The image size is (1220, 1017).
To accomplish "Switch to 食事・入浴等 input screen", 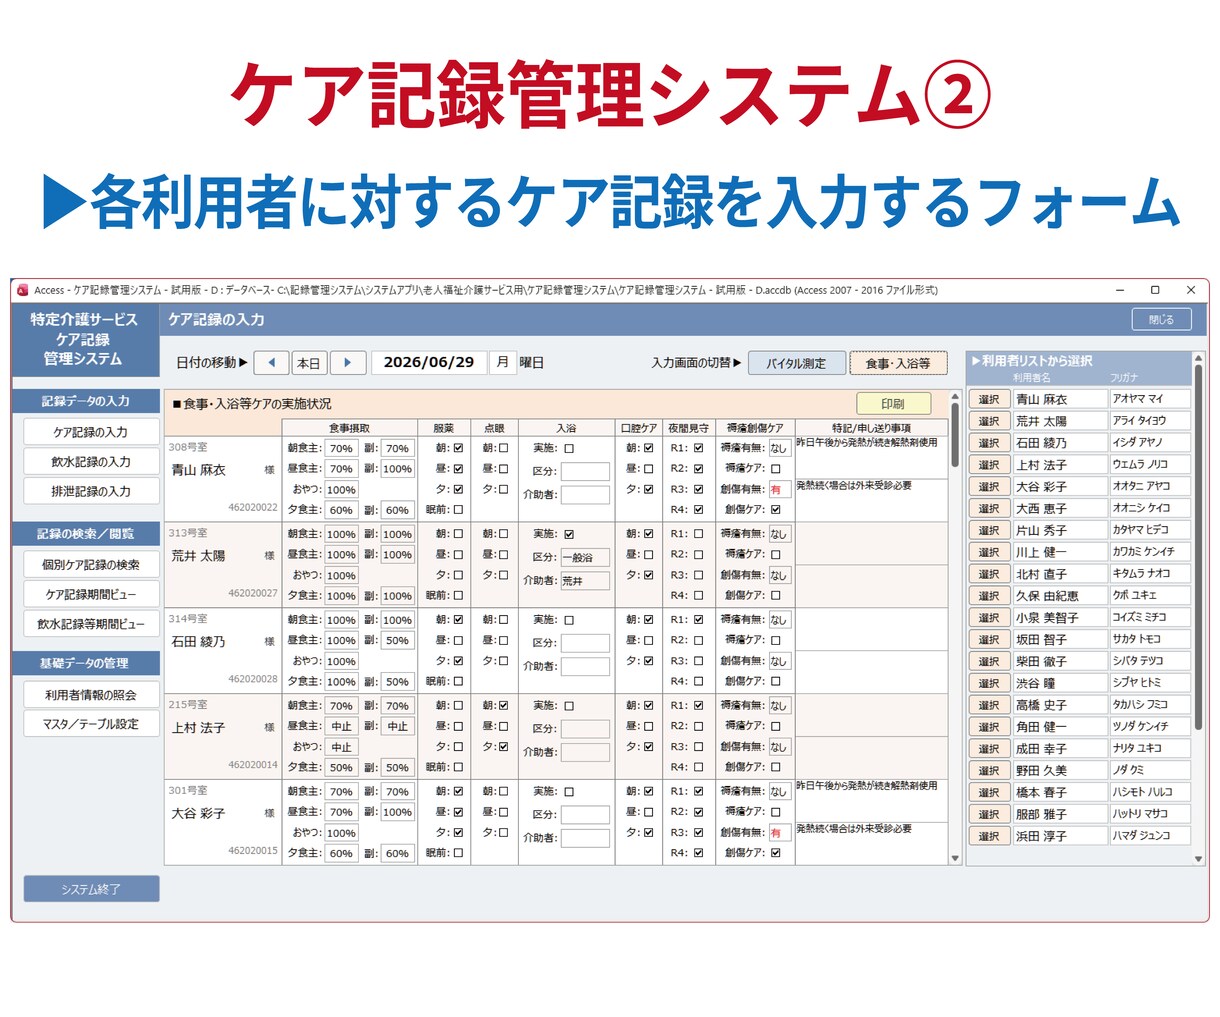I will 898,363.
